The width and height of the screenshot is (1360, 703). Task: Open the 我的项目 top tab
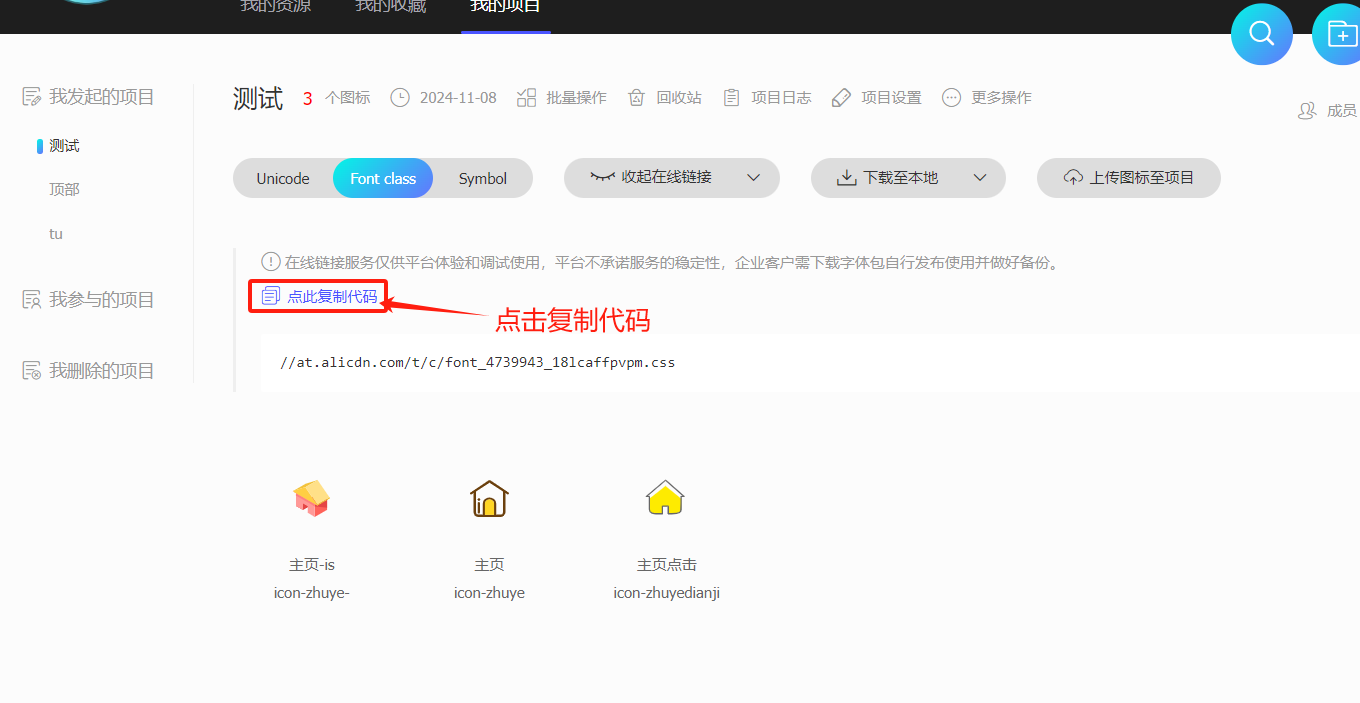click(505, 8)
